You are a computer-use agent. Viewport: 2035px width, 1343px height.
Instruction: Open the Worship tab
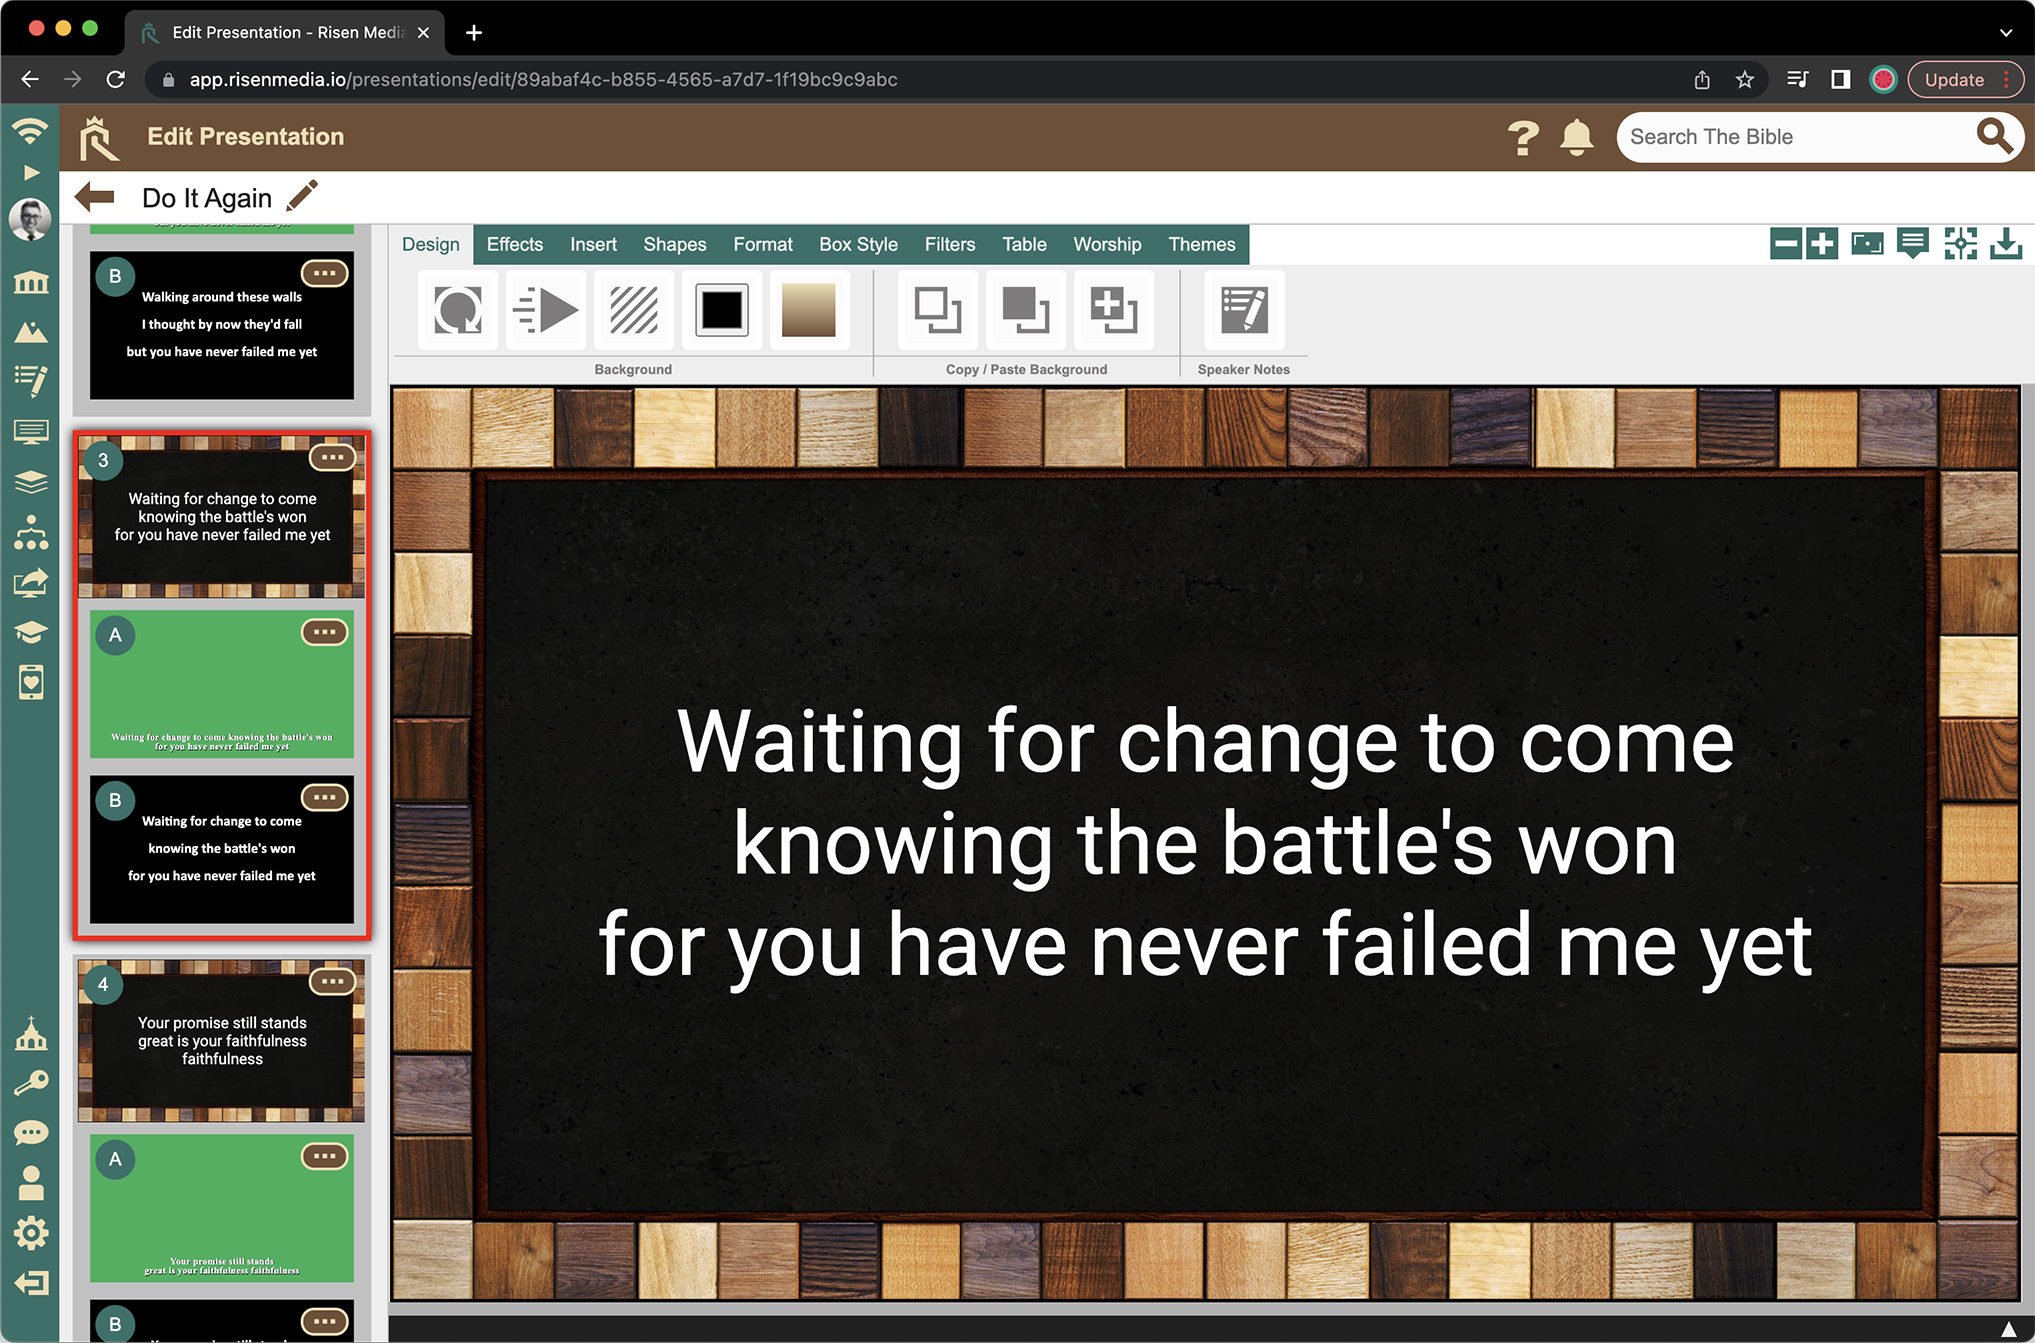click(x=1107, y=244)
